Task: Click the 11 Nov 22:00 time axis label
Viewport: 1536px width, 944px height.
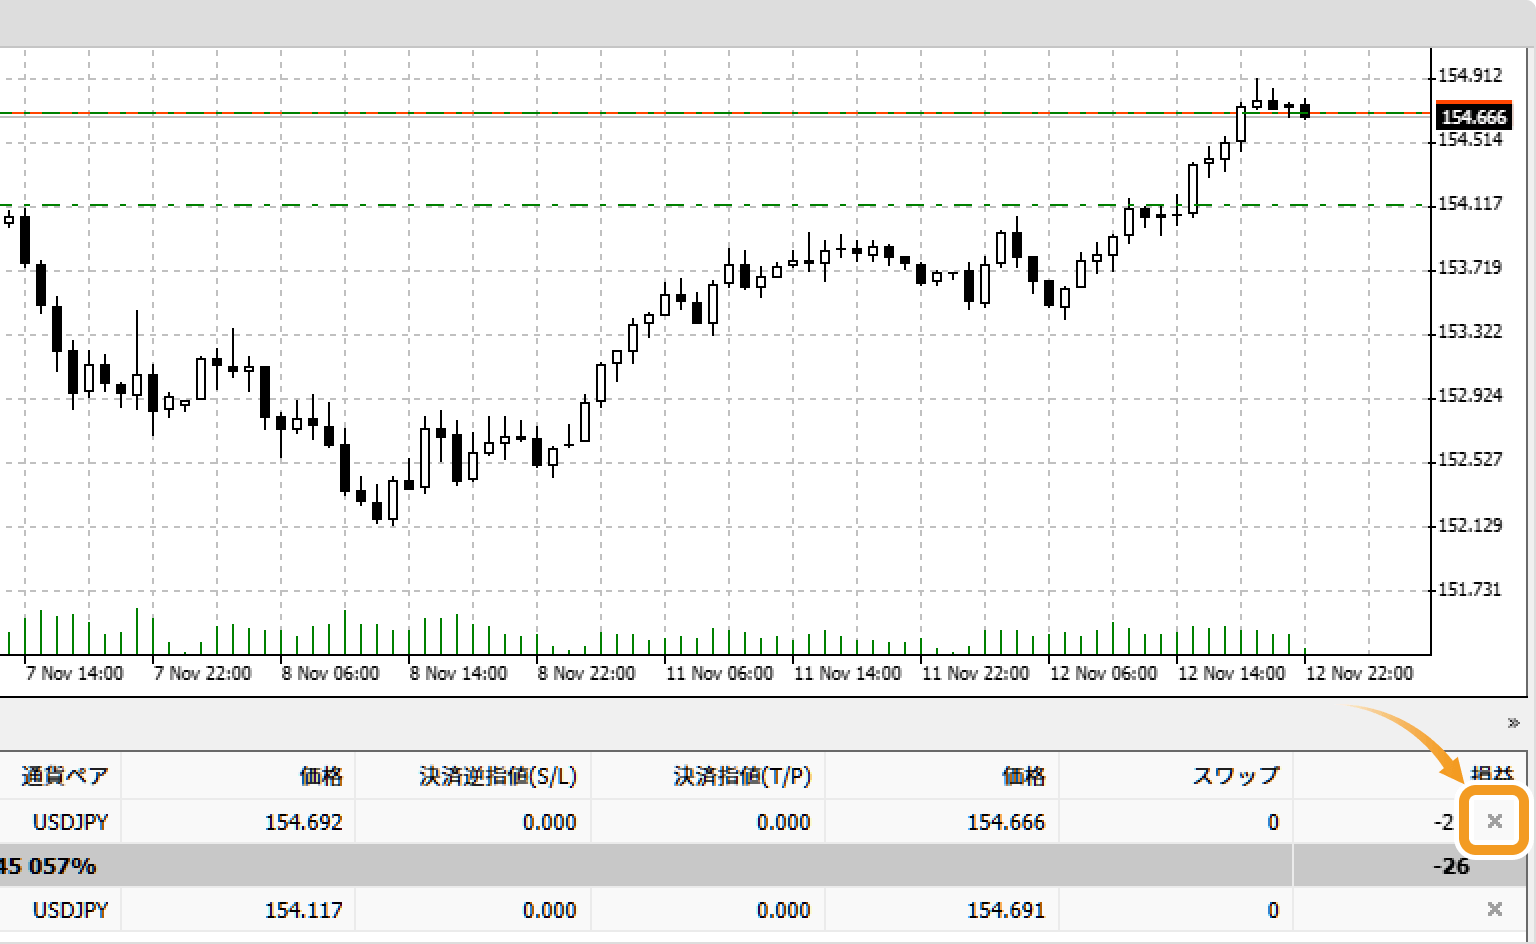Action: pos(976,674)
